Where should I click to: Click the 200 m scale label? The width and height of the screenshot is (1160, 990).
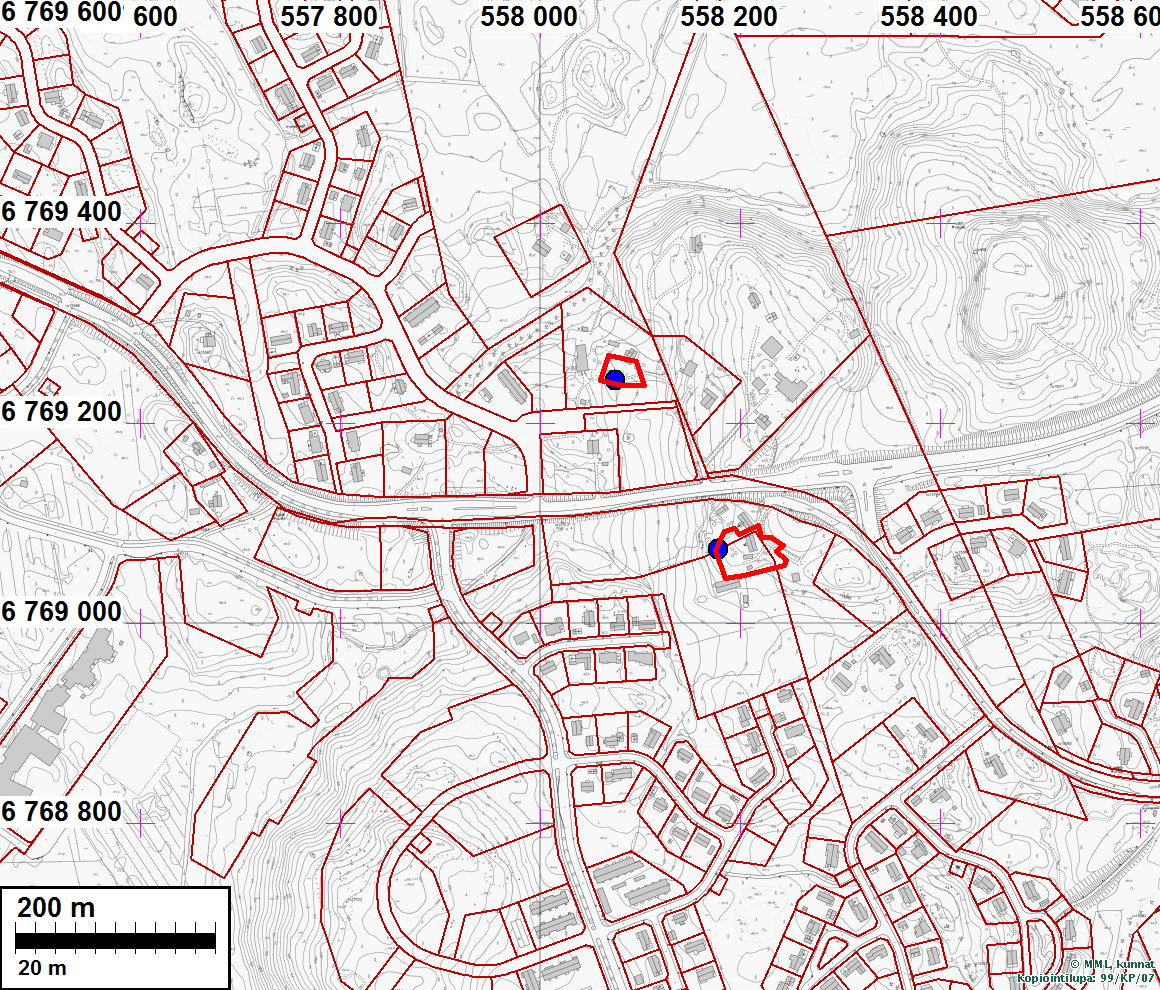point(56,908)
